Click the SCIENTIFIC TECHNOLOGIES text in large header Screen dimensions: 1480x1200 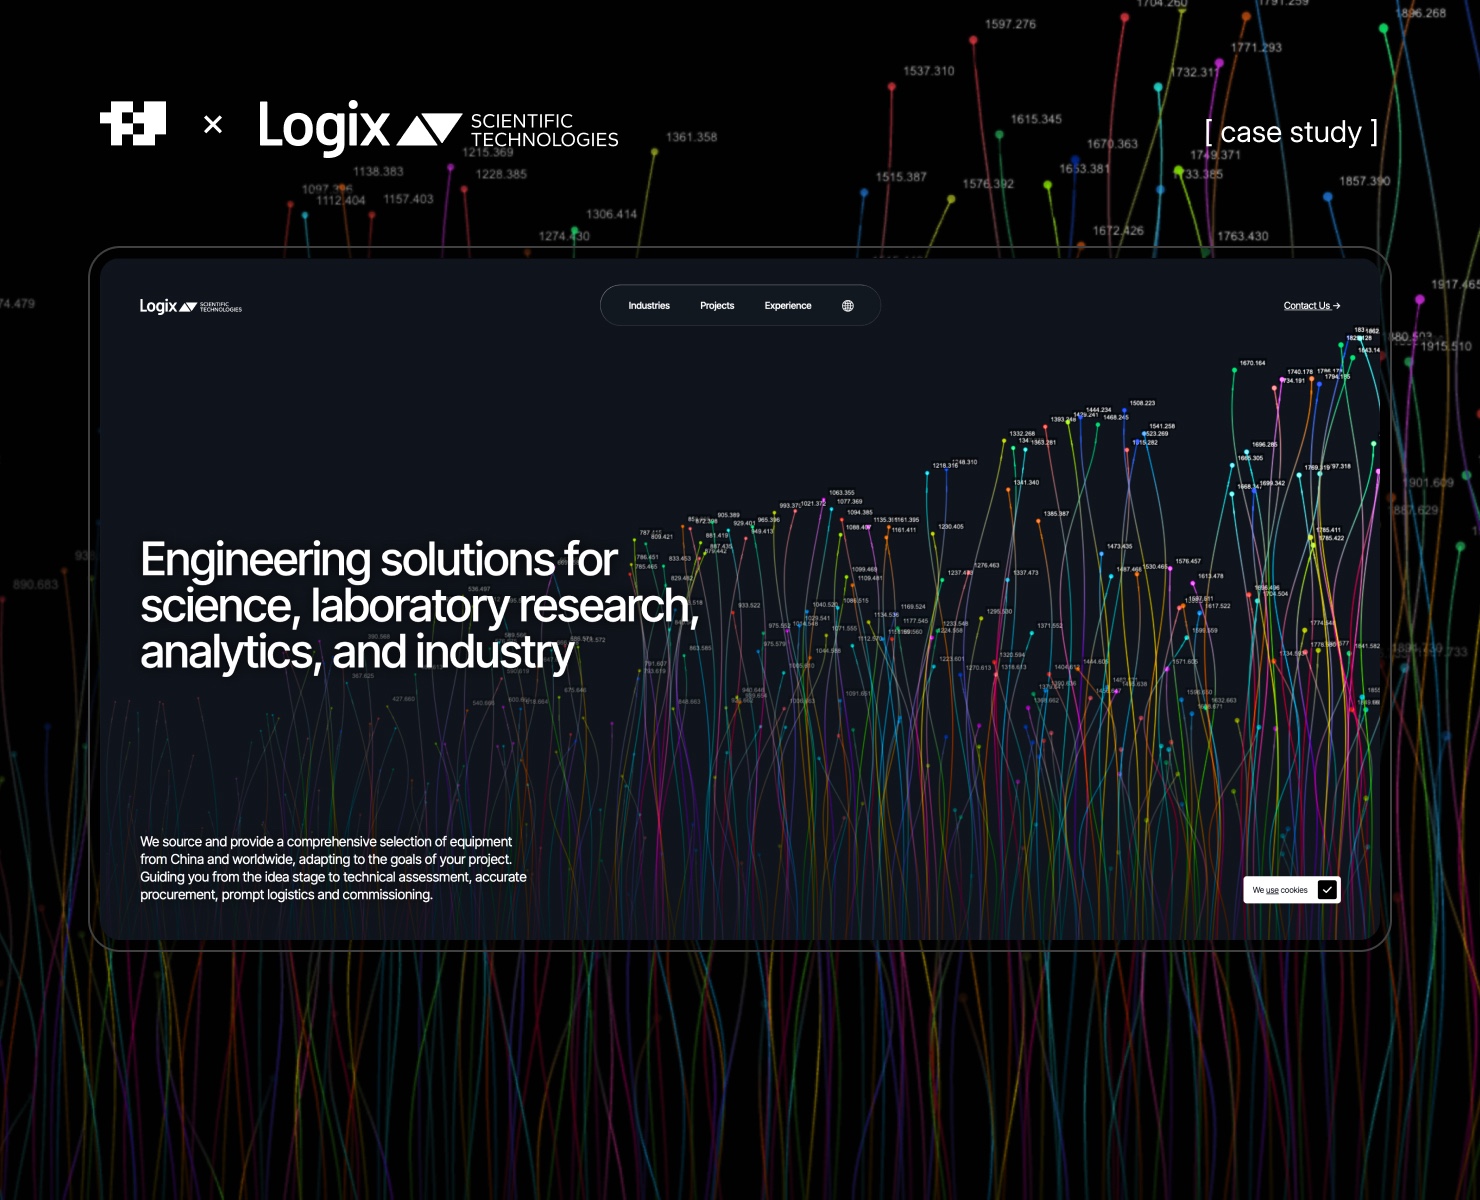544,130
